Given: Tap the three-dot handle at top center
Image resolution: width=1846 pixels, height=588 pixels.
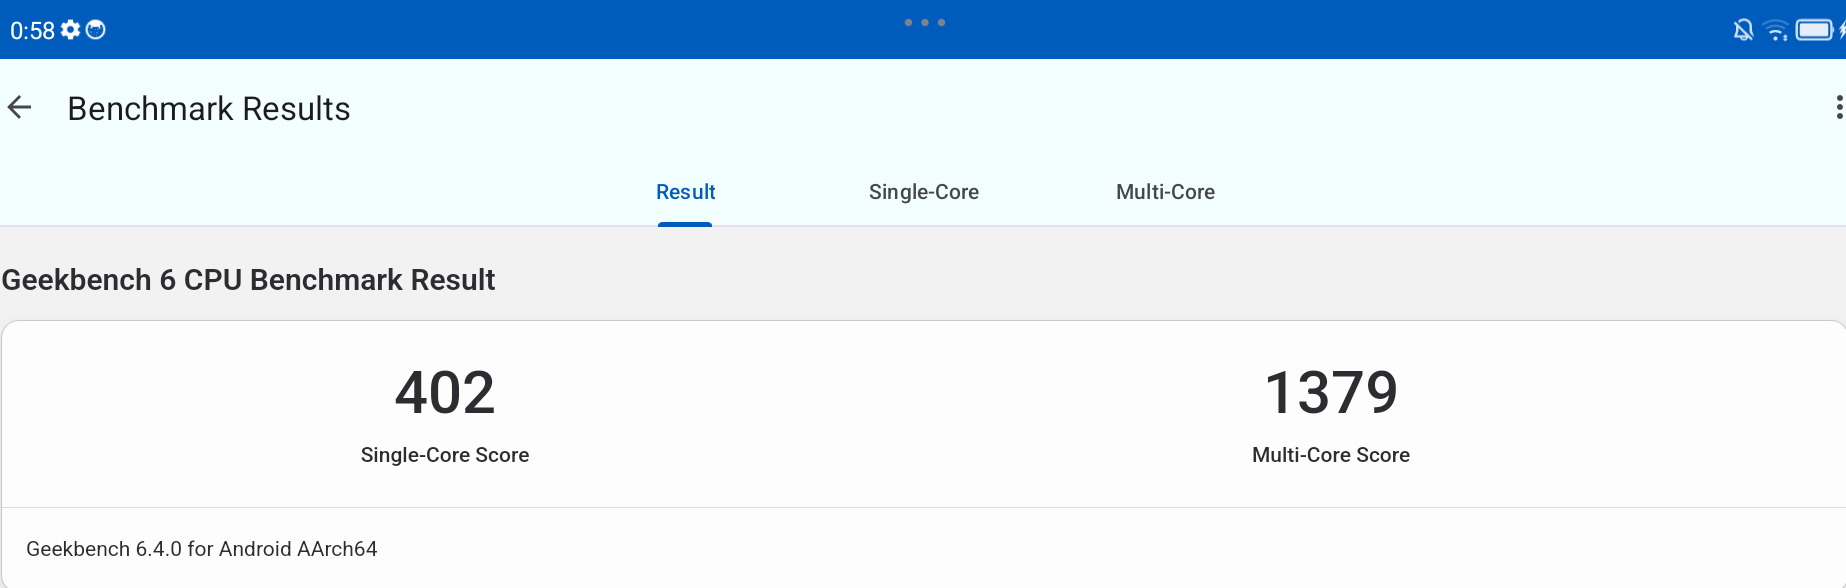Looking at the screenshot, I should pyautogui.click(x=924, y=22).
